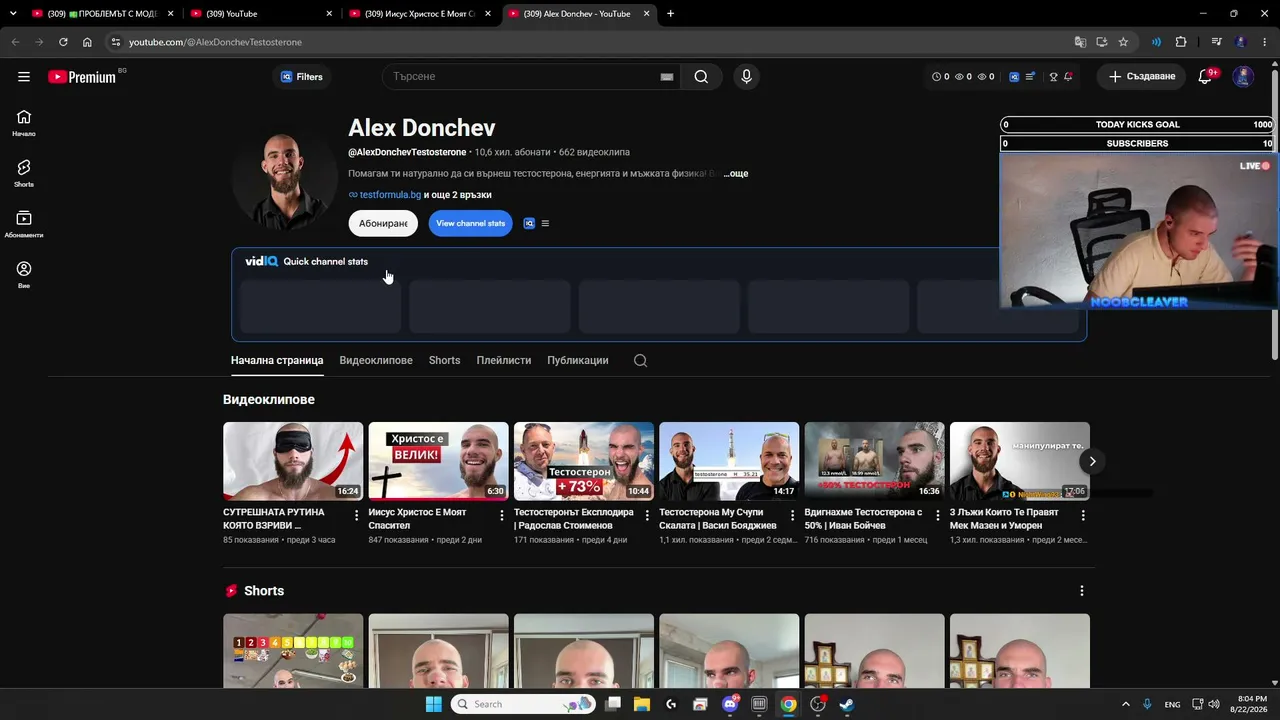Click the Windows taskbar Search box
The width and height of the screenshot is (1280, 720).
pyautogui.click(x=523, y=704)
